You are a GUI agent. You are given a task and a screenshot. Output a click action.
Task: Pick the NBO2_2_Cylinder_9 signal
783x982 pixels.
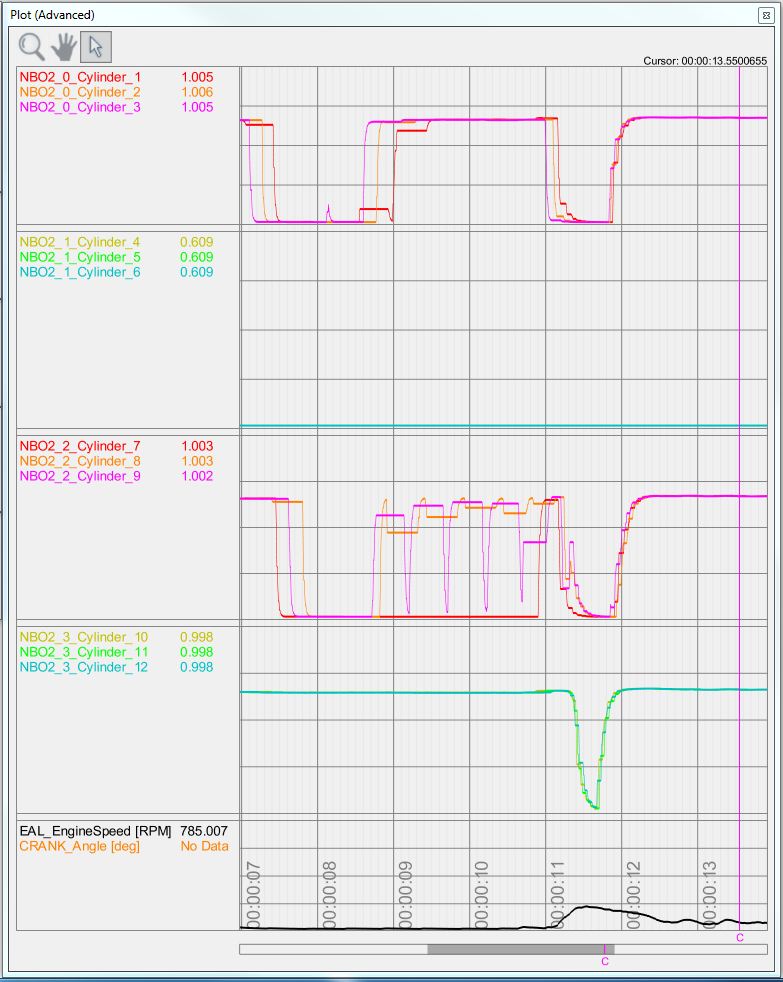point(81,476)
